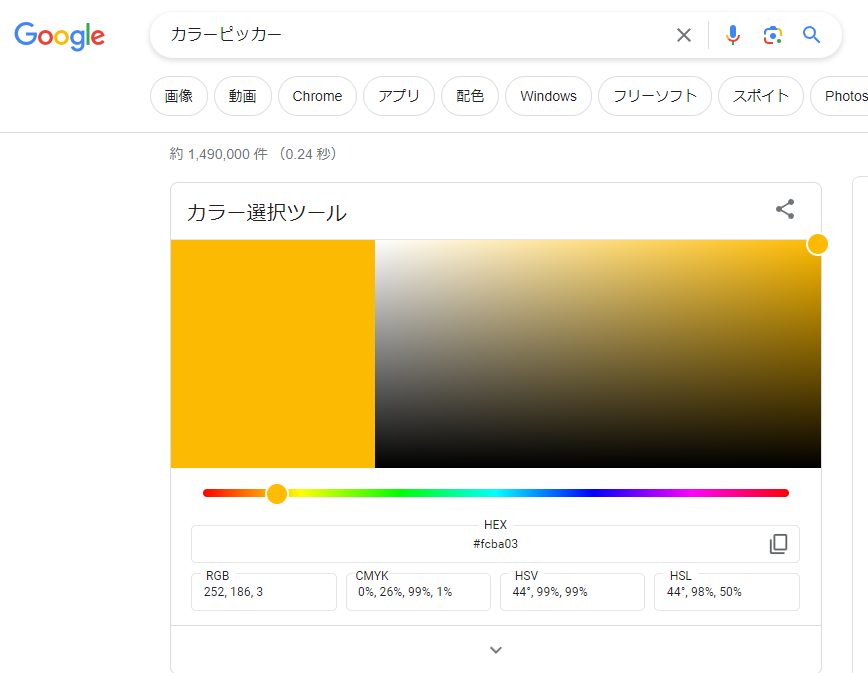Viewport: 868px width, 673px height.
Task: Click the HEX value field #fcba03
Action: pyautogui.click(x=495, y=544)
